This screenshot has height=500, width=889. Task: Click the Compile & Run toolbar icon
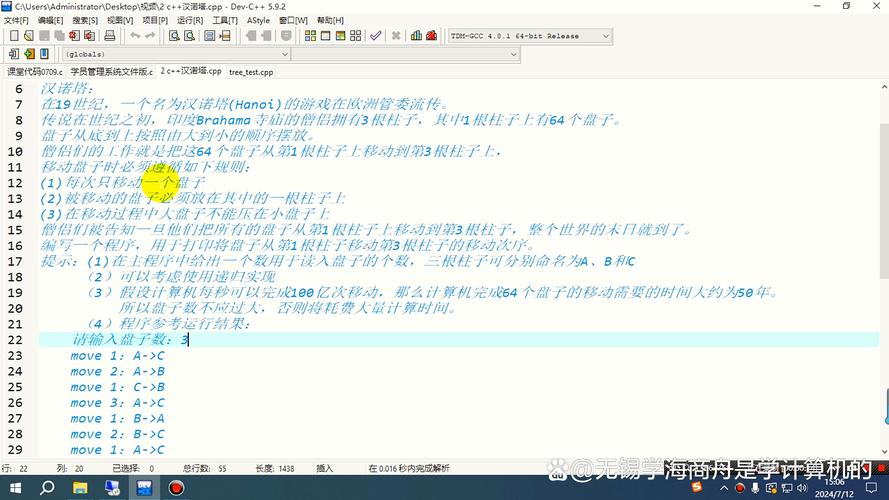click(x=340, y=36)
